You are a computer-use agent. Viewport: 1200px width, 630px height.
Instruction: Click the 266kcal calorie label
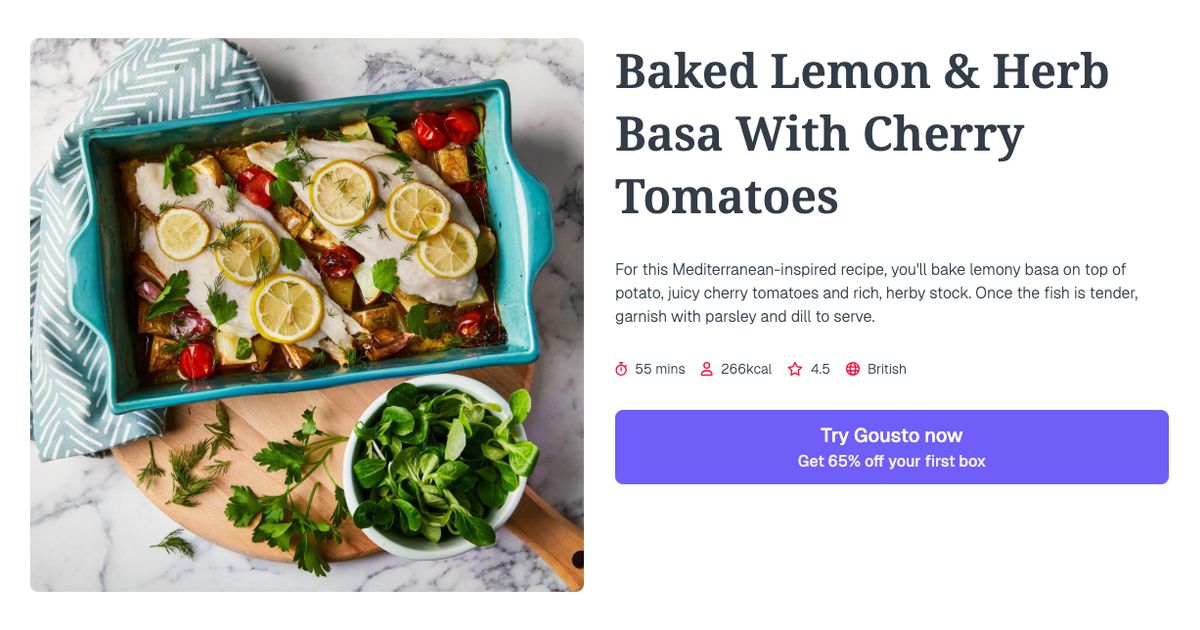[x=745, y=368]
